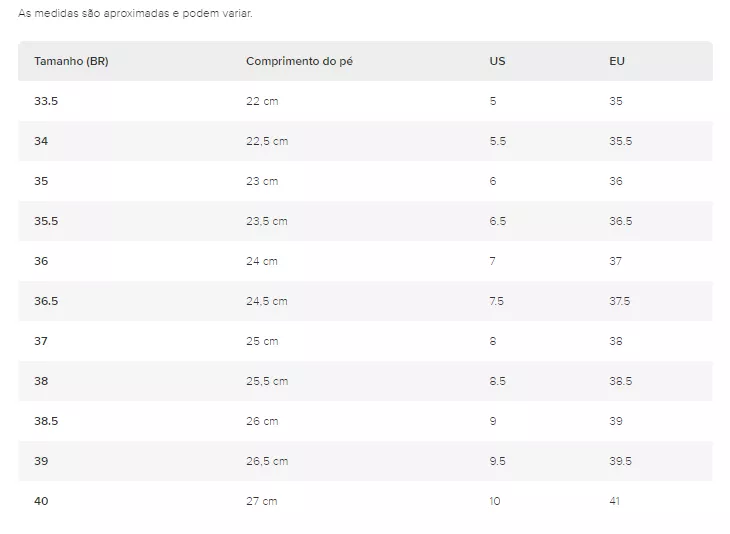Select the EU size 41 cell
730x534 pixels.
615,501
